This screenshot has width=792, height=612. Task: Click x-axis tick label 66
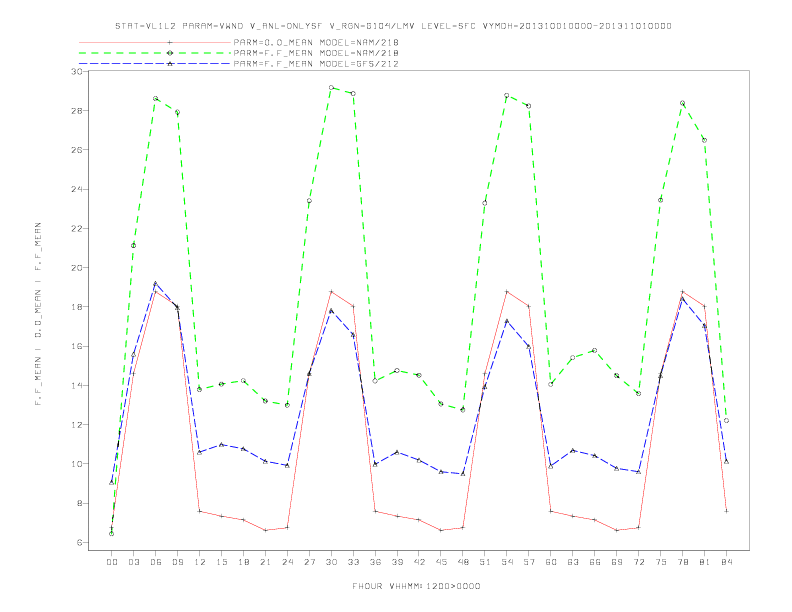pyautogui.click(x=595, y=562)
